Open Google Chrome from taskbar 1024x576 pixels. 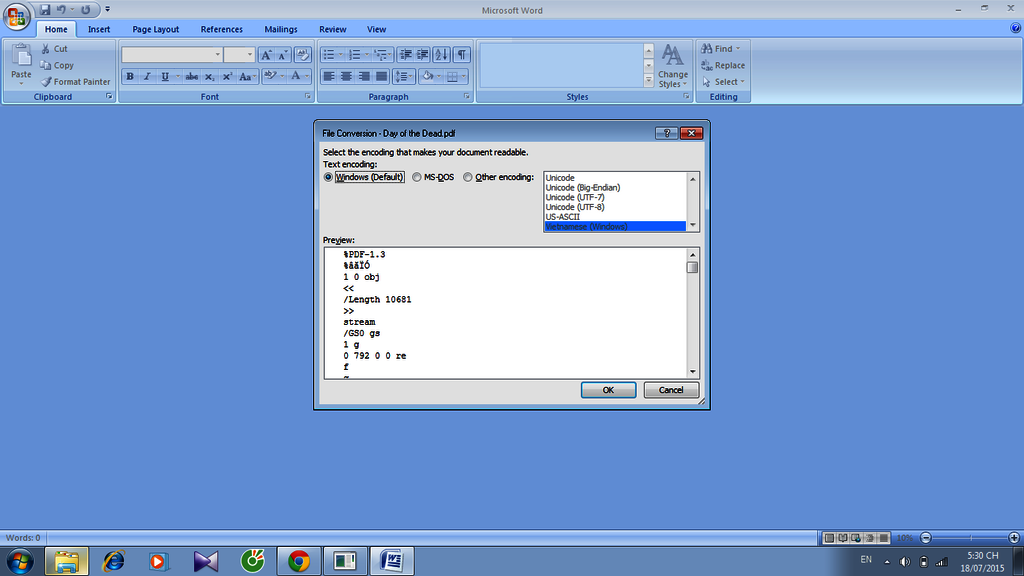pyautogui.click(x=298, y=561)
